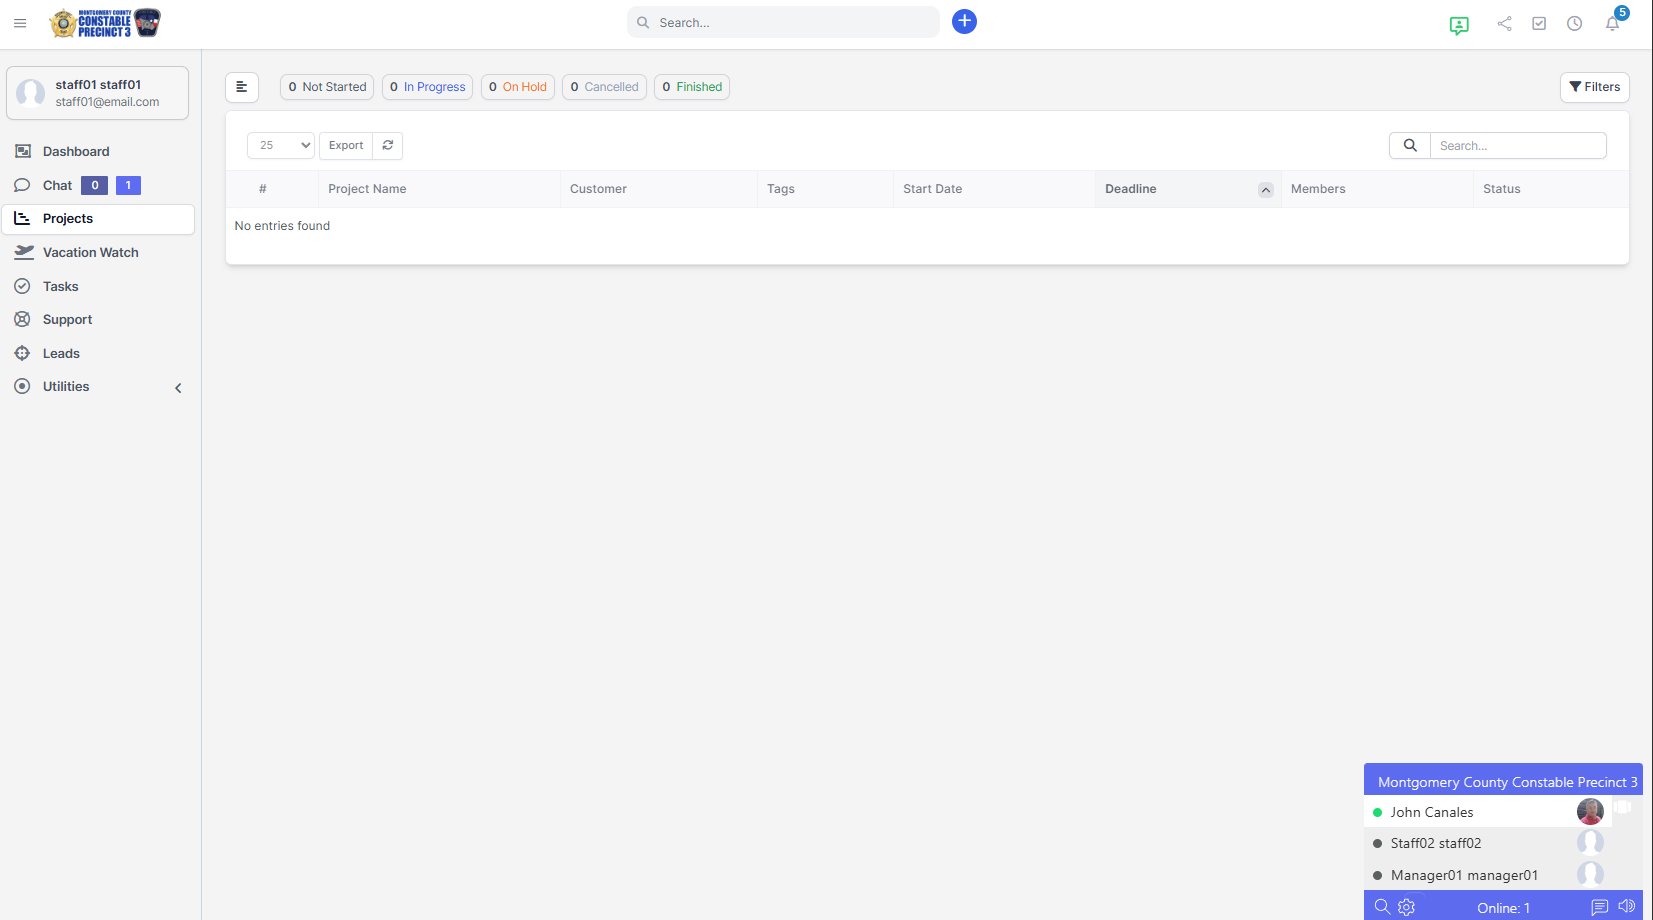Click the green user screen icon
Viewport: 1653px width, 920px height.
[x=1459, y=25]
